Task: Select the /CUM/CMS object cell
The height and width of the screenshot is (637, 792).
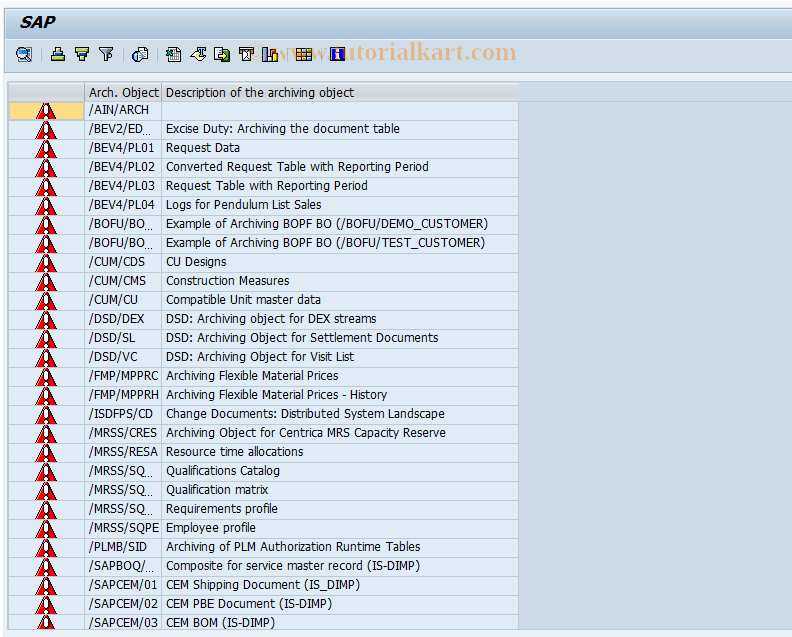Action: coord(123,281)
